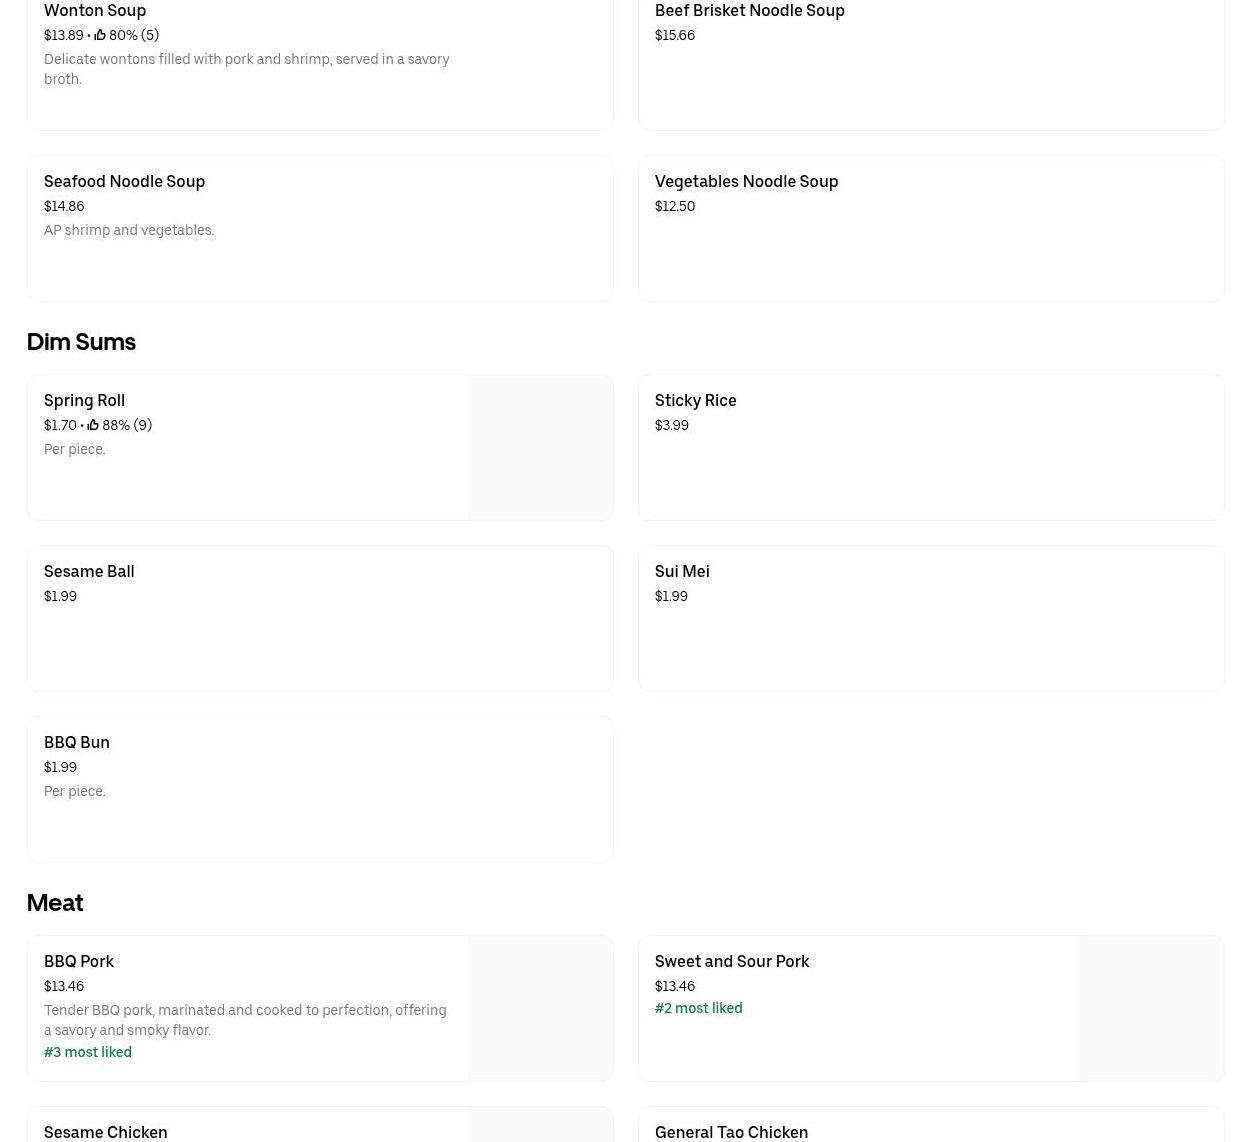Screen dimensions: 1250x1142
Task: Open the Sweet and Sour Pork image
Action: pyautogui.click(x=1151, y=1008)
